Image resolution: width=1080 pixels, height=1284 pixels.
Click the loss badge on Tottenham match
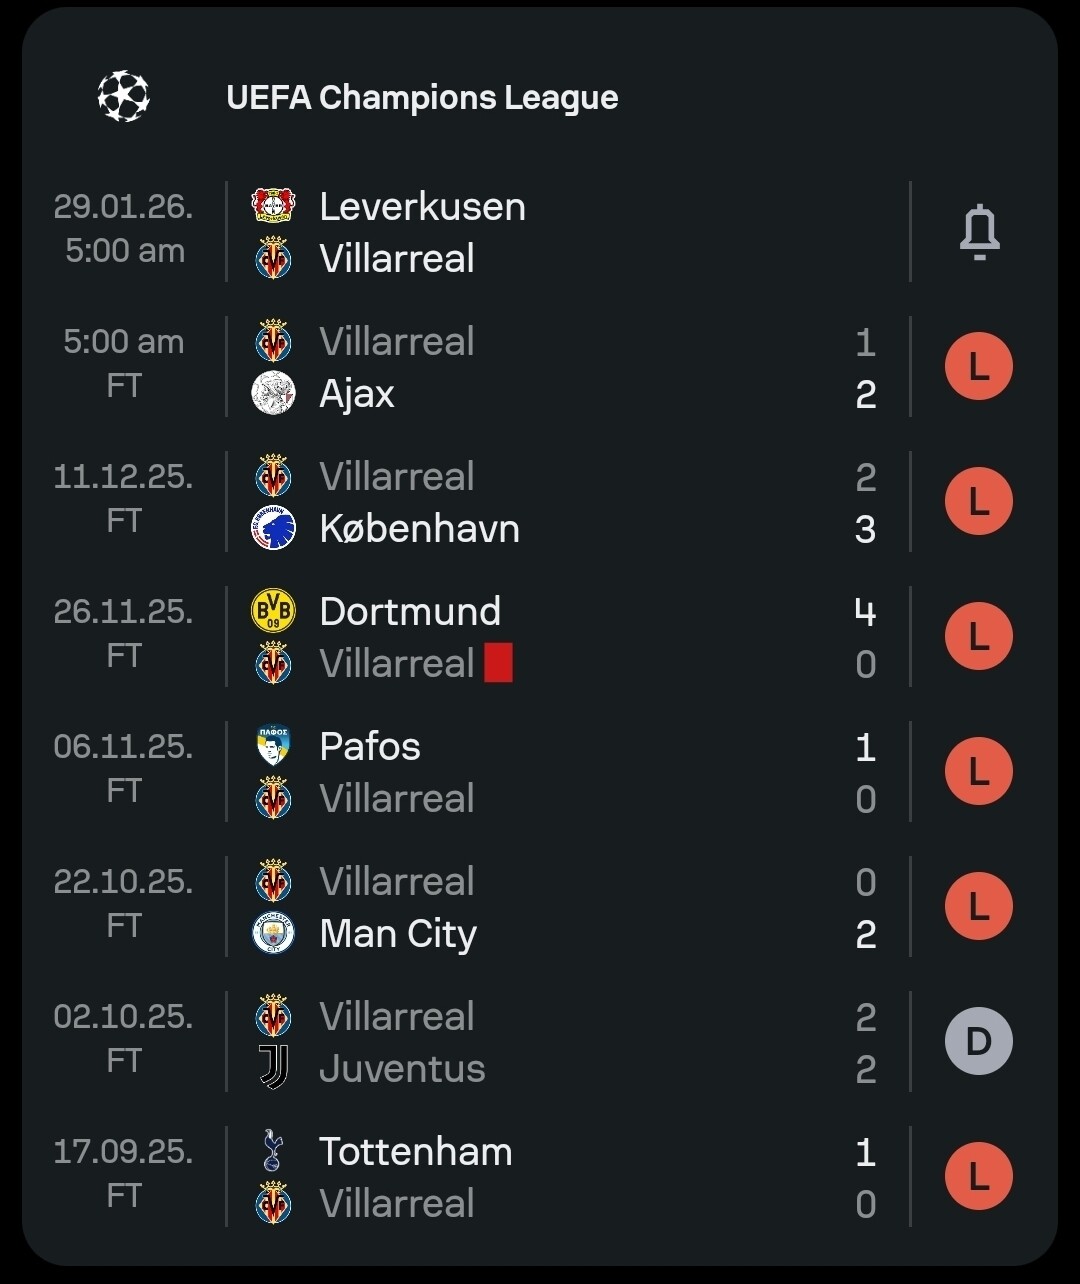coord(979,1177)
